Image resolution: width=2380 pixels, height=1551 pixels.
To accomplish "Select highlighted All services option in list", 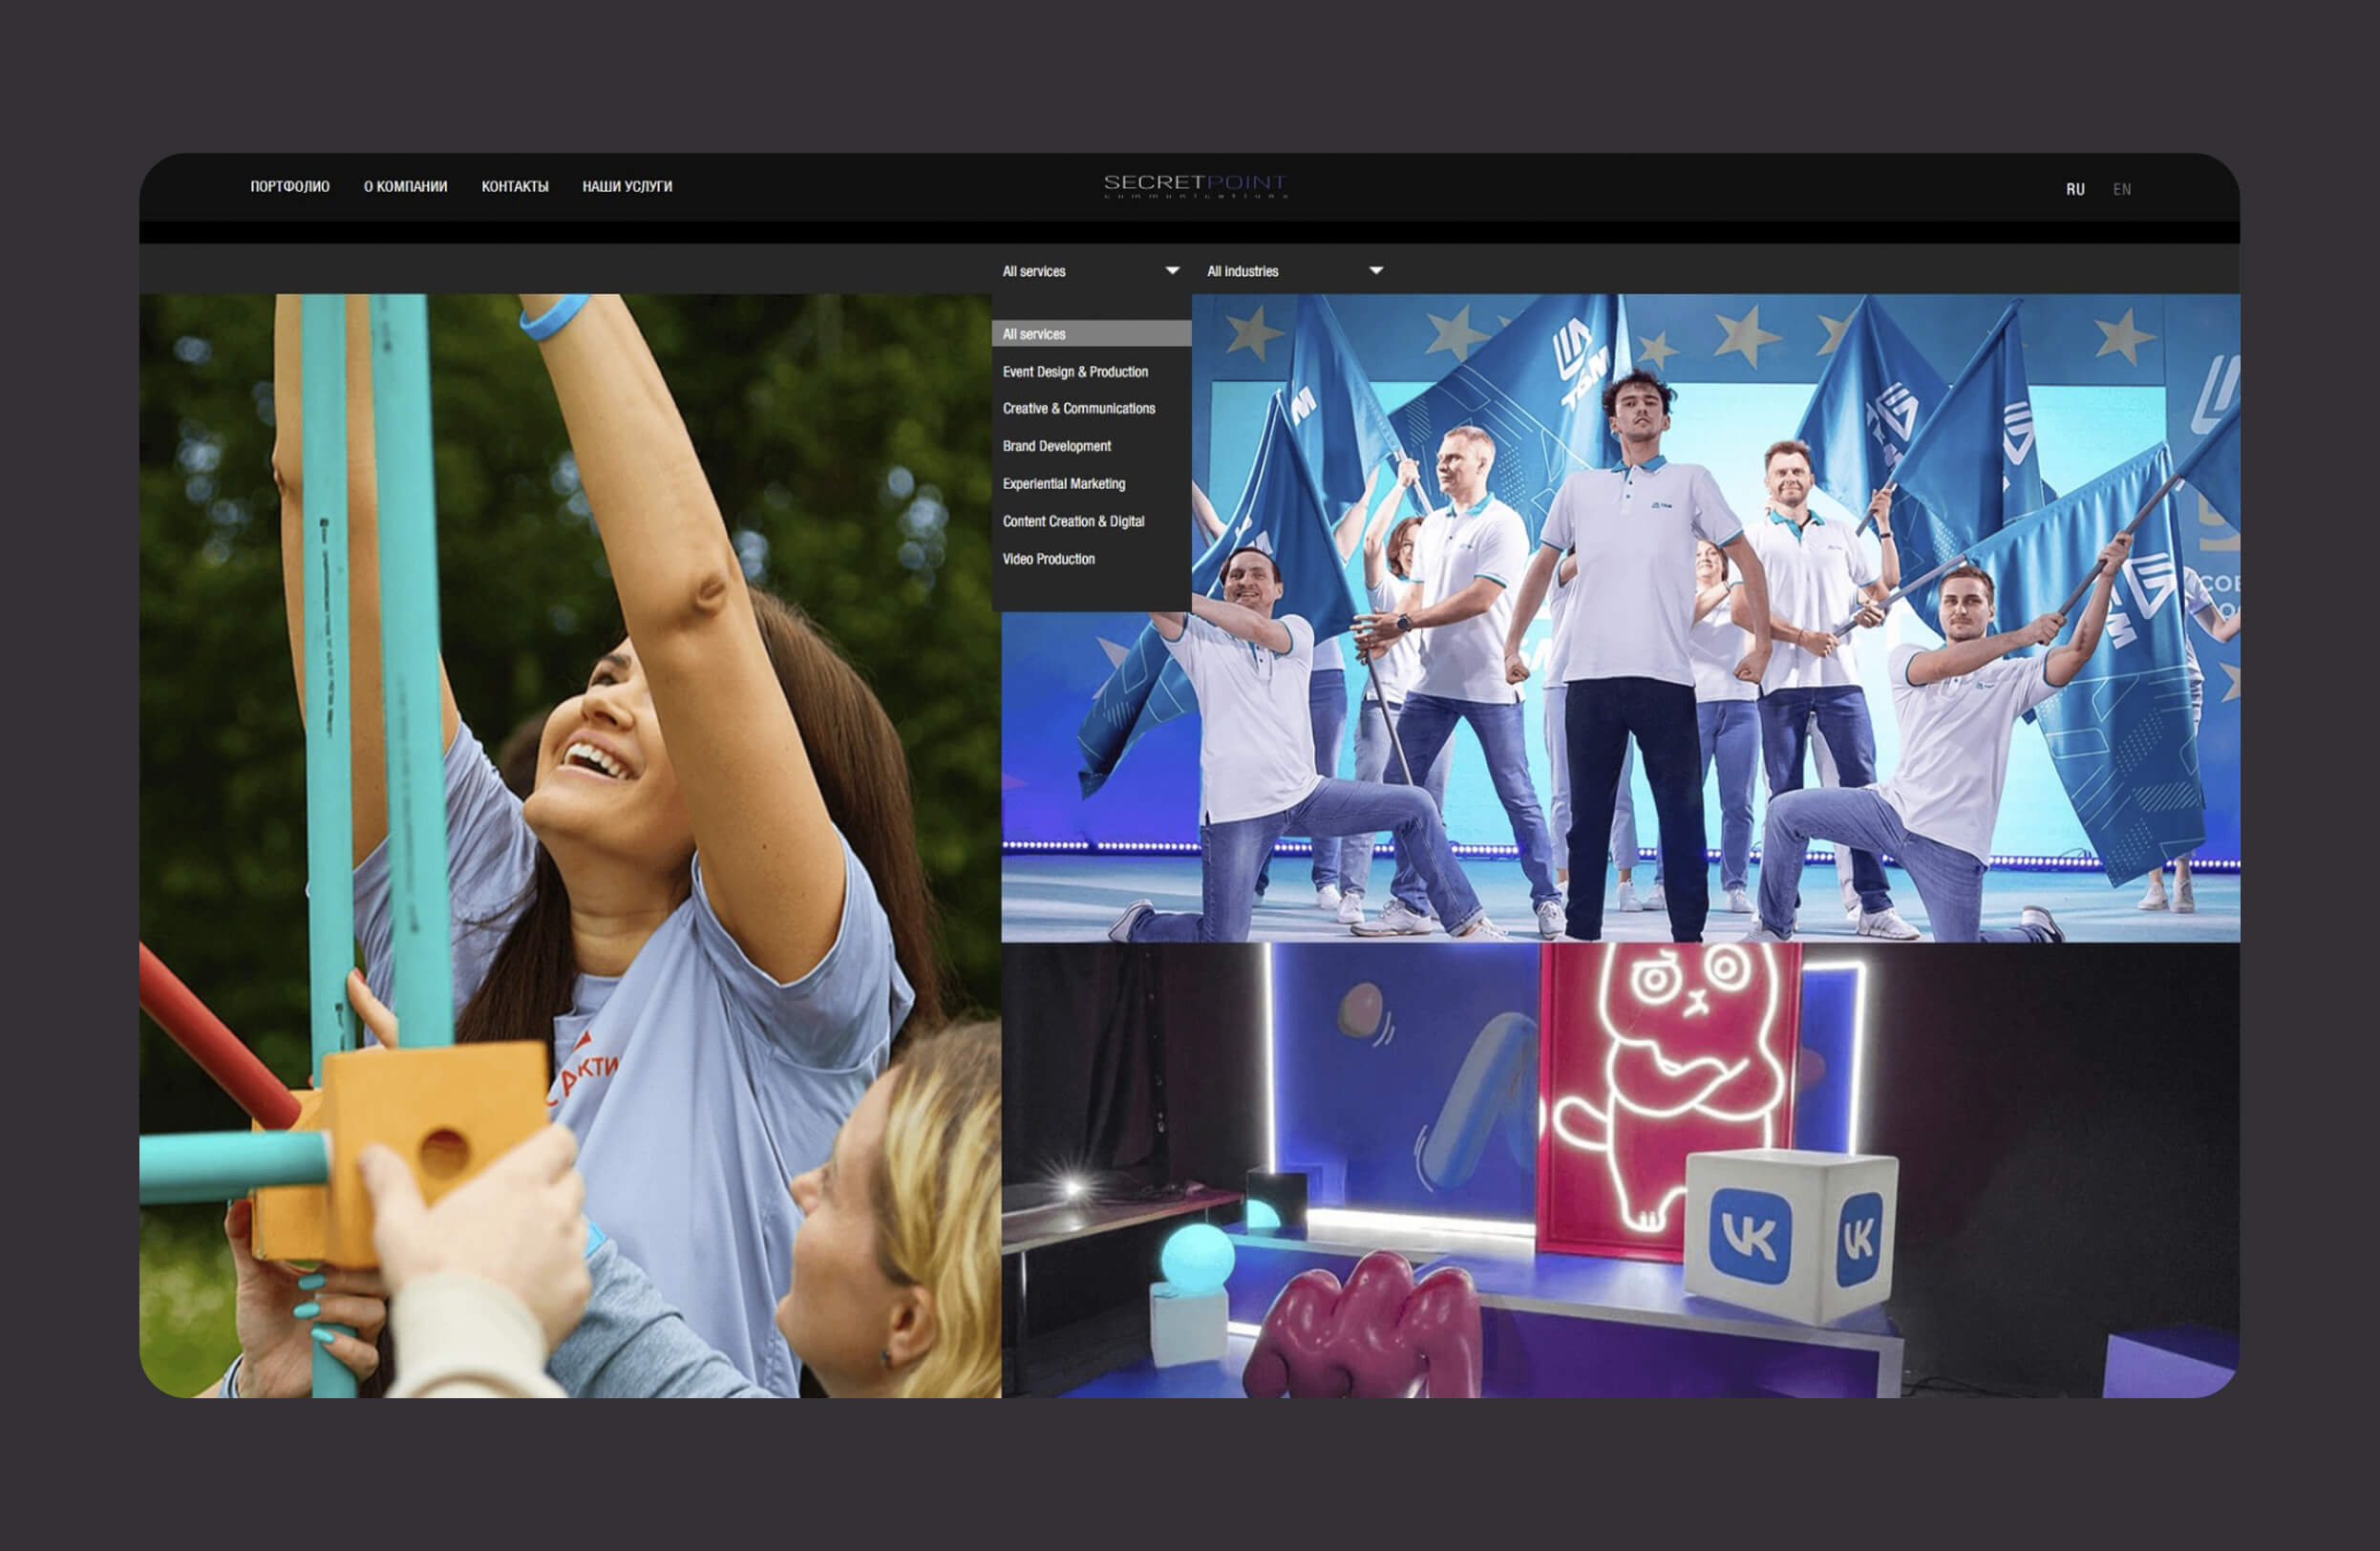I will pos(1034,334).
